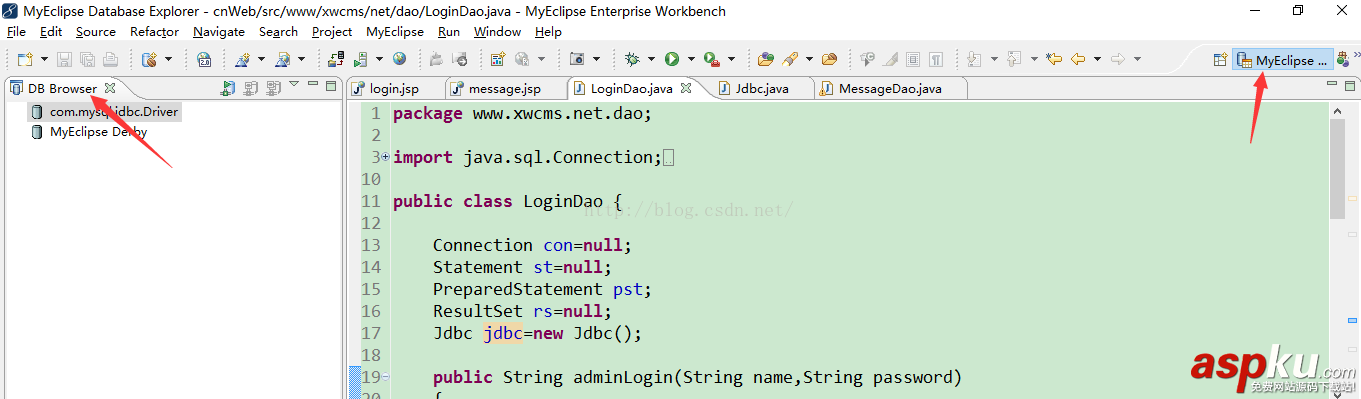Screen dimensions: 1361x399
Task: Open the New wizard dropdown arrow
Action: tap(44, 59)
